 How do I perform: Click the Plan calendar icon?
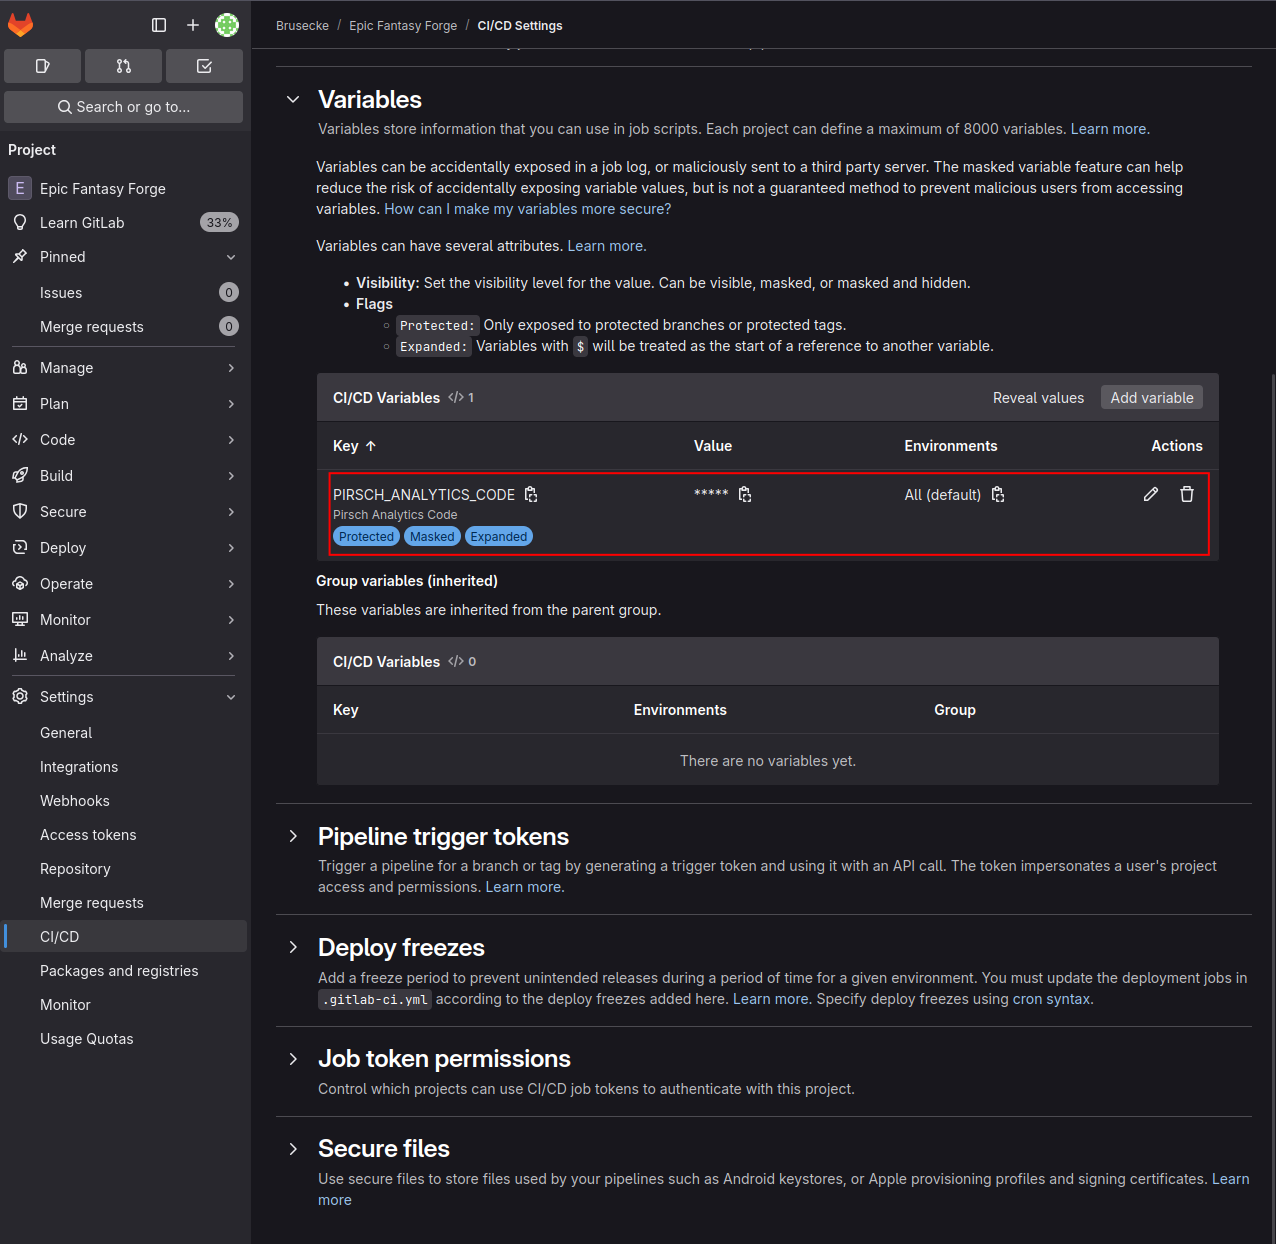tap(20, 404)
